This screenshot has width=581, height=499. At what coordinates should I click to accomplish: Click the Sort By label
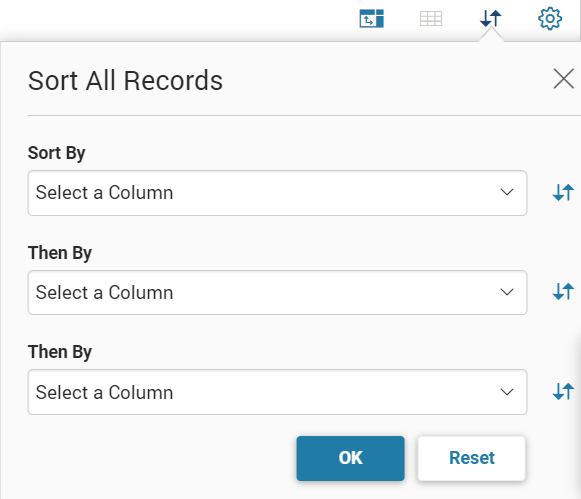point(57,153)
